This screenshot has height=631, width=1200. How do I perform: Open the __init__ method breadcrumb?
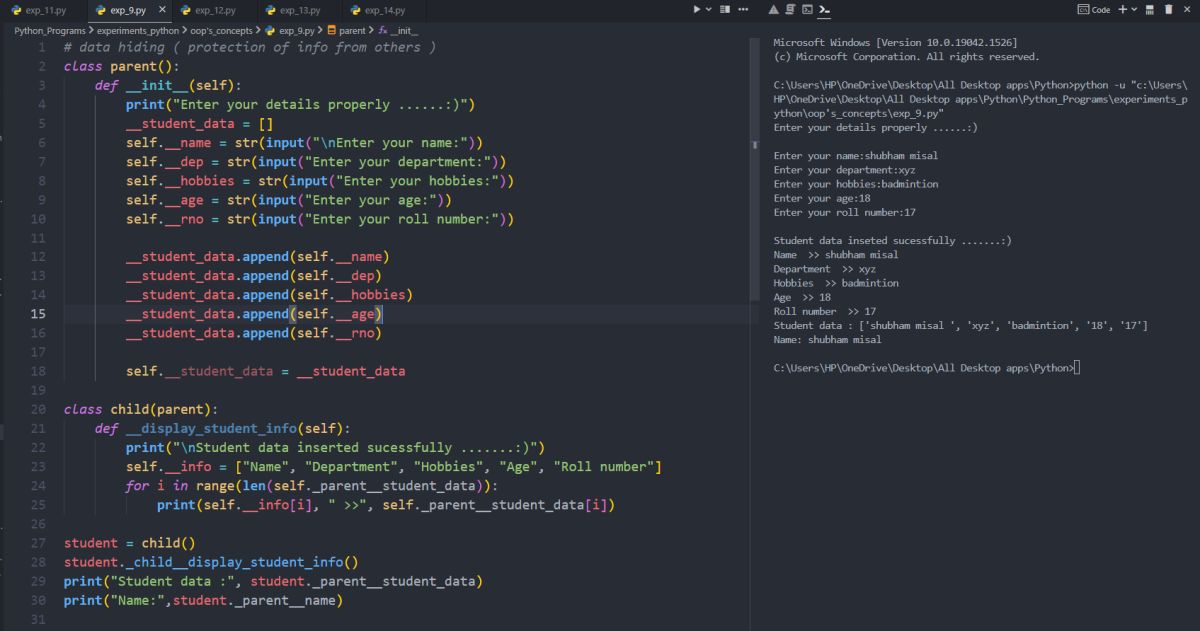(x=397, y=30)
